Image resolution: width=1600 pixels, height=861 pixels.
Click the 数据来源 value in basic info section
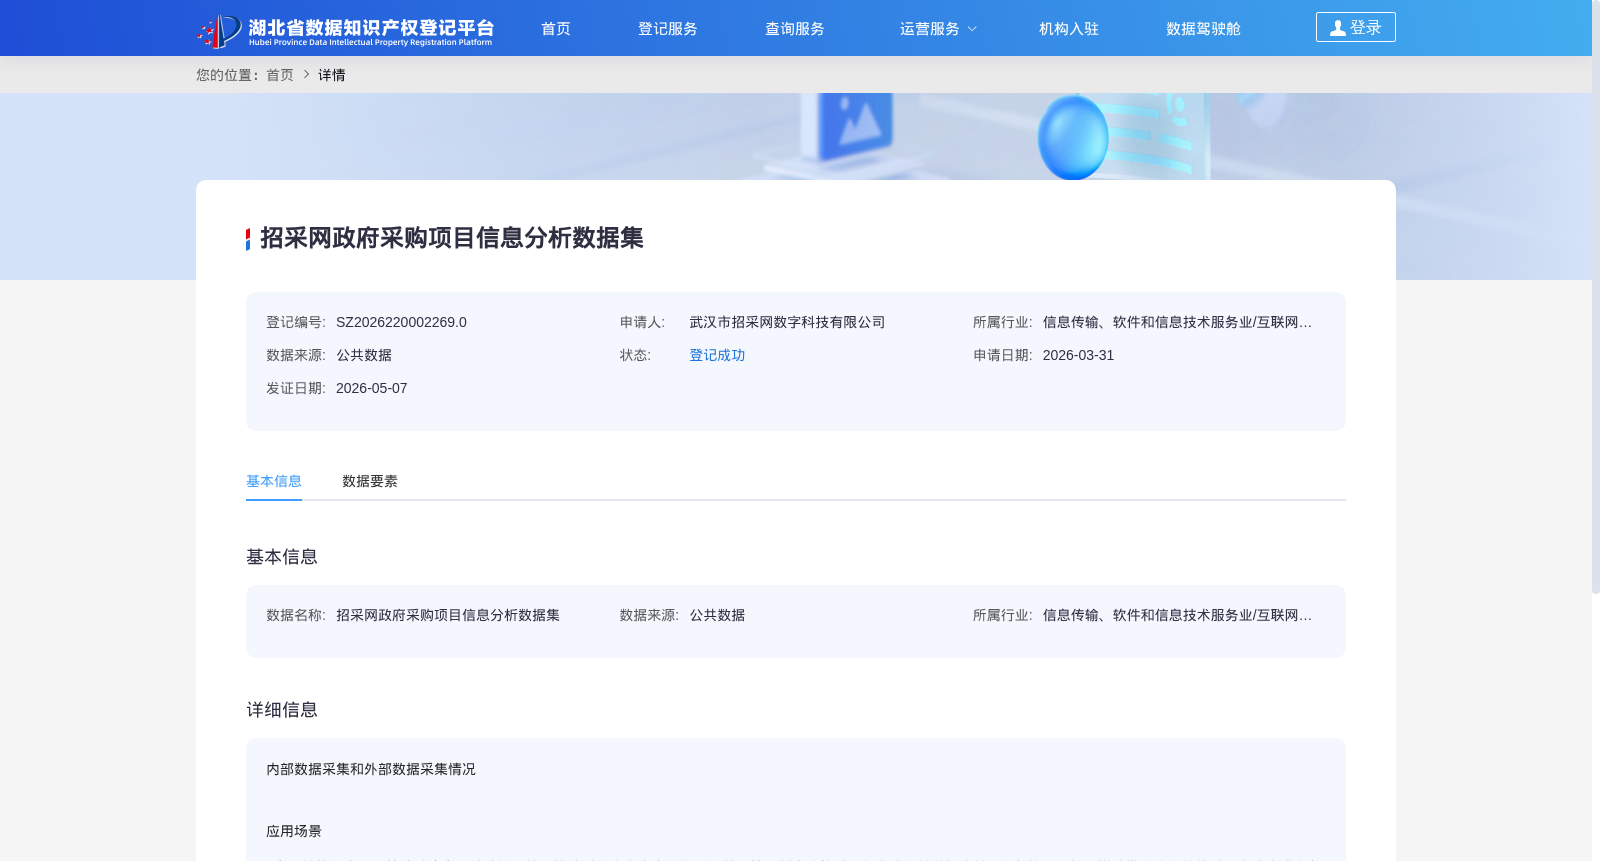click(717, 615)
